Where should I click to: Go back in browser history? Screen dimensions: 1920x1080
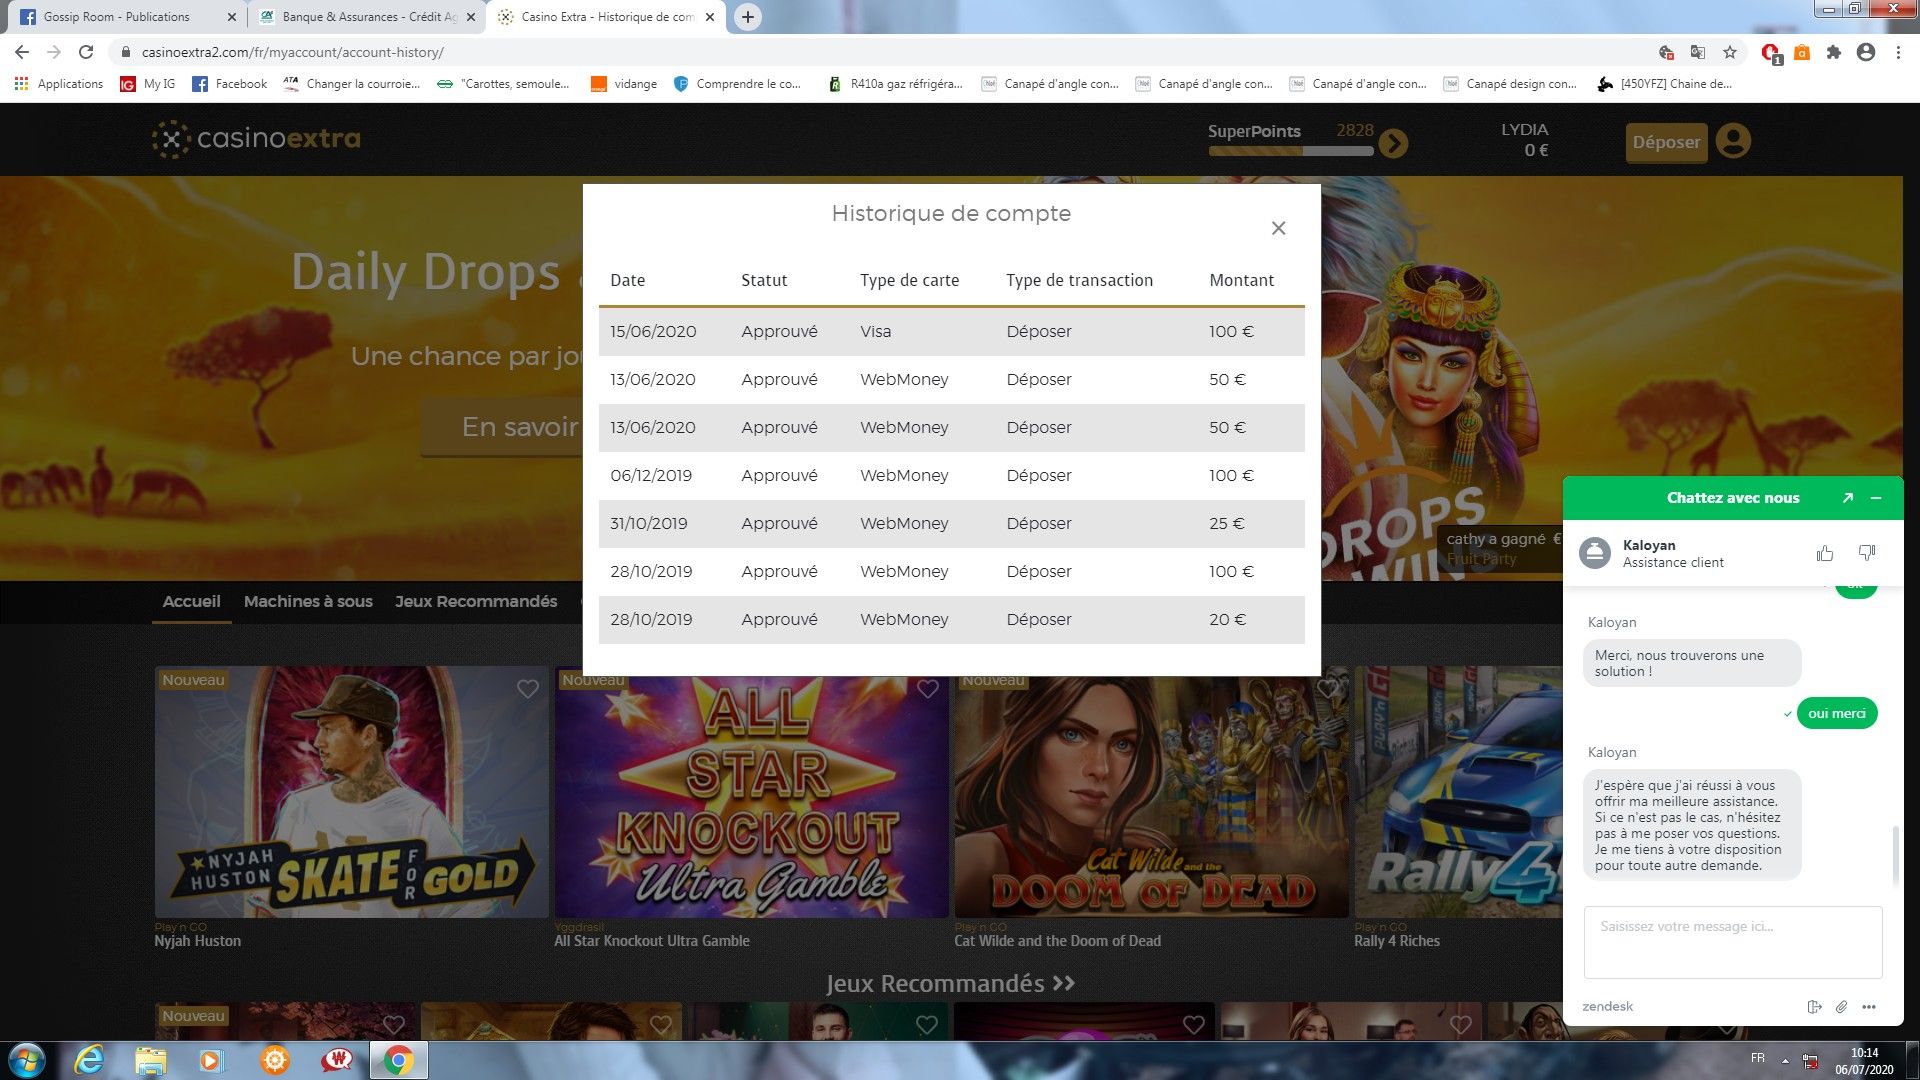(22, 52)
